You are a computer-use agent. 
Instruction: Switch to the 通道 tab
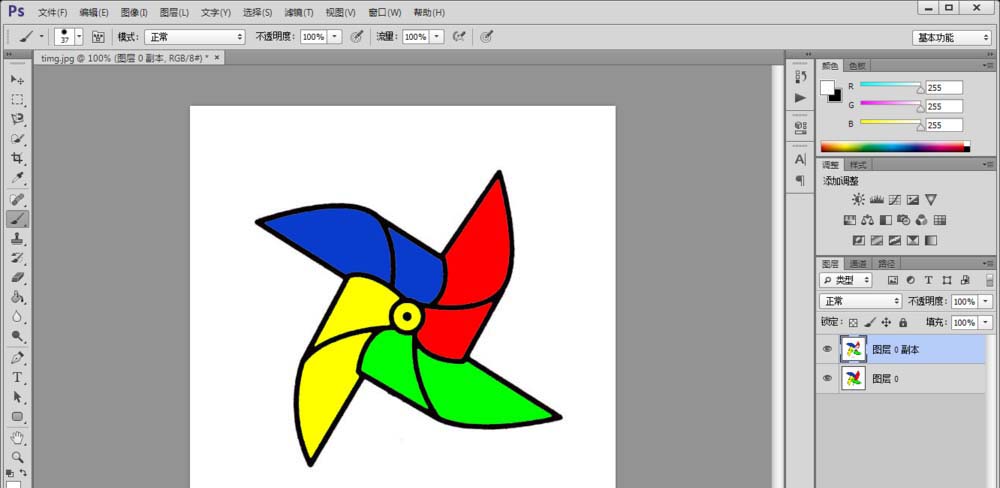click(858, 264)
